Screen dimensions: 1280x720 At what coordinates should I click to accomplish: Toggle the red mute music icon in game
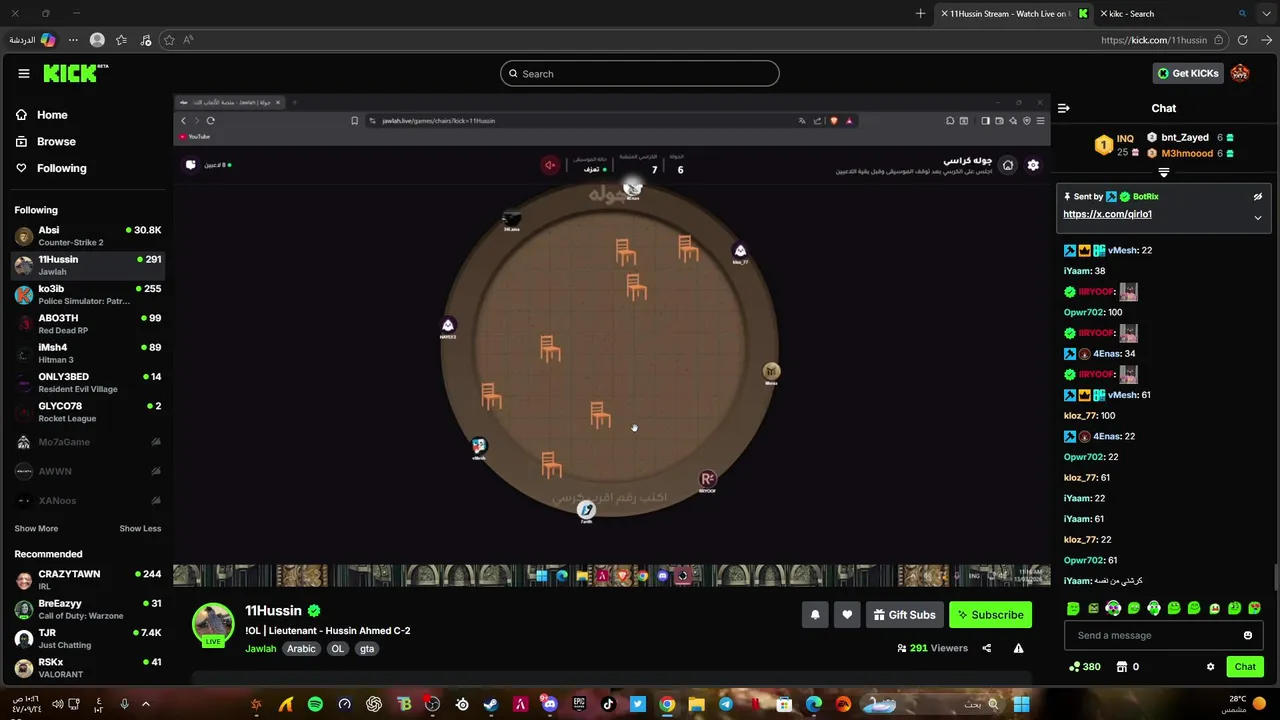550,165
